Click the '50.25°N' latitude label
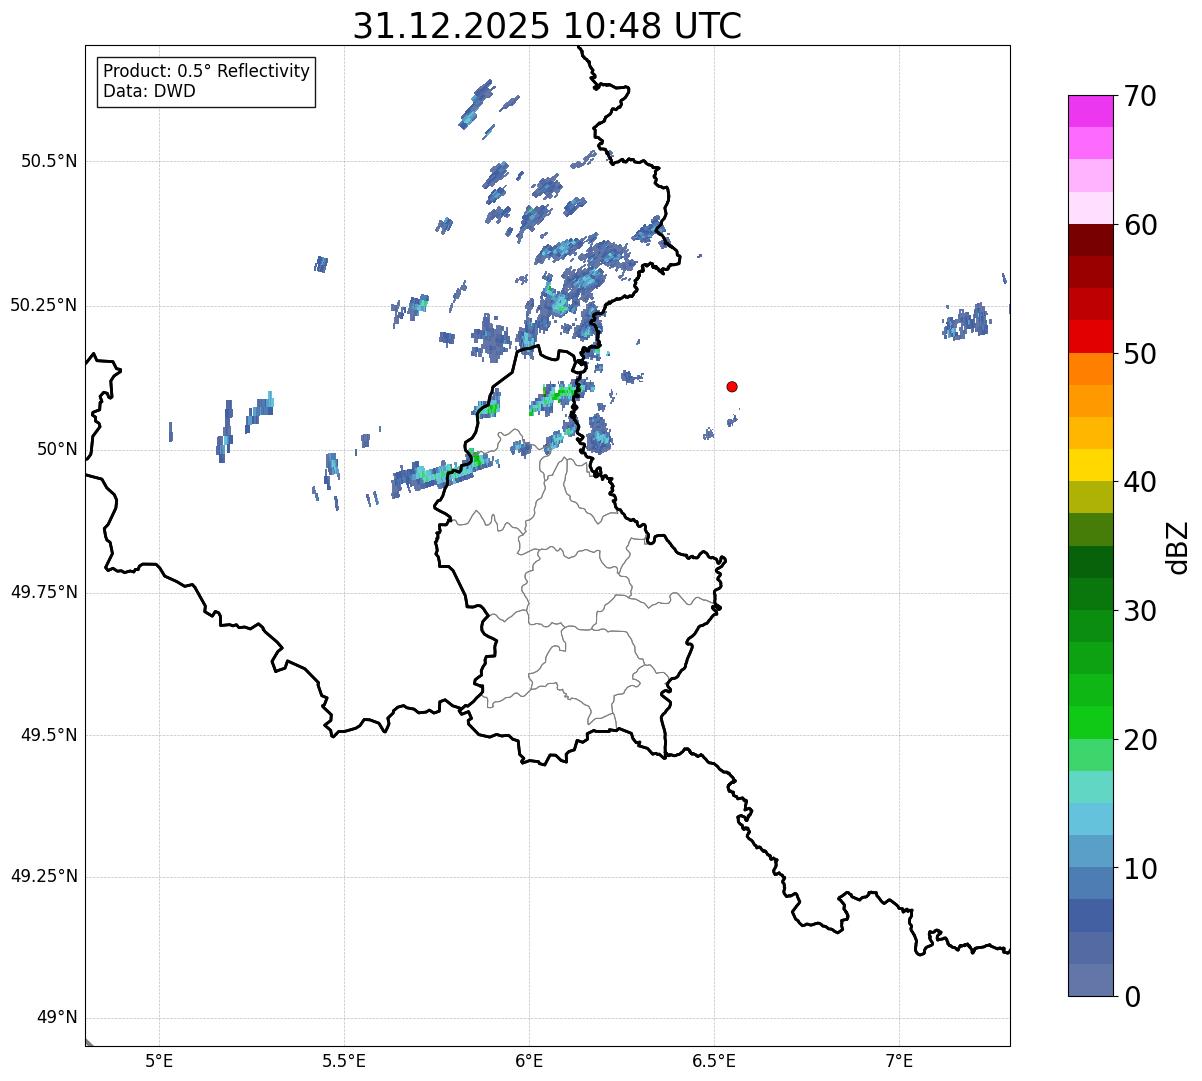Viewport: 1202px width, 1081px height. tap(44, 305)
